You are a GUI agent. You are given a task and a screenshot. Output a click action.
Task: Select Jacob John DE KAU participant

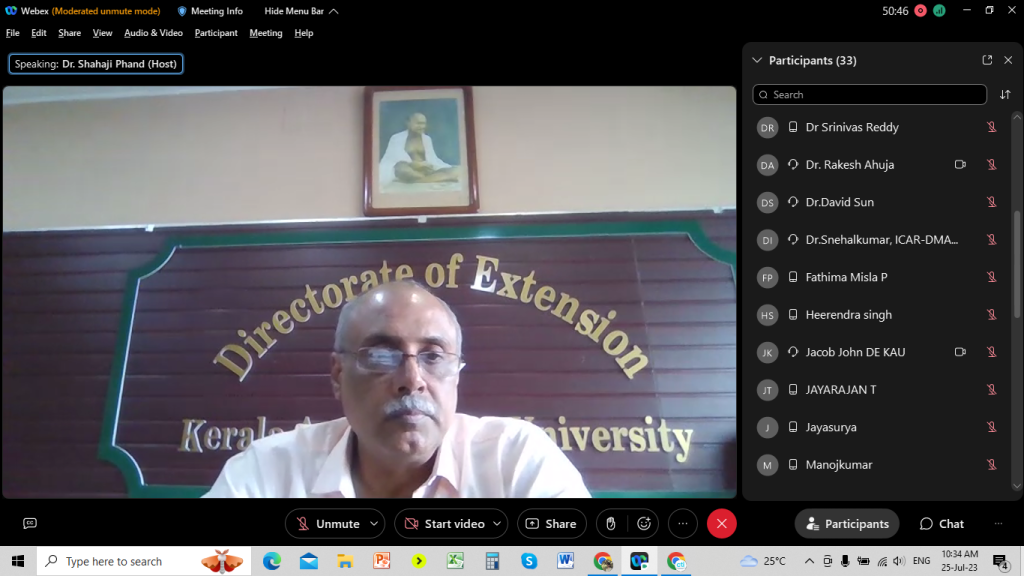point(878,353)
